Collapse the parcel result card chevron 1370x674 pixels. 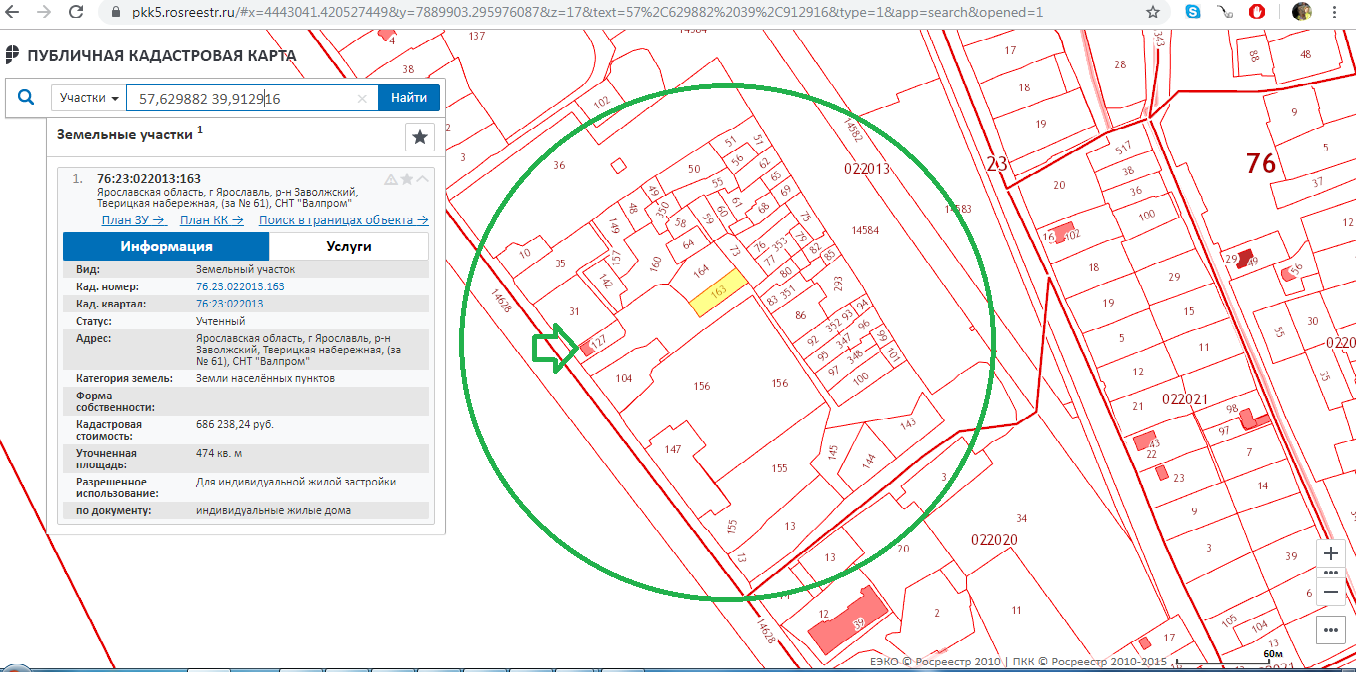click(x=423, y=179)
